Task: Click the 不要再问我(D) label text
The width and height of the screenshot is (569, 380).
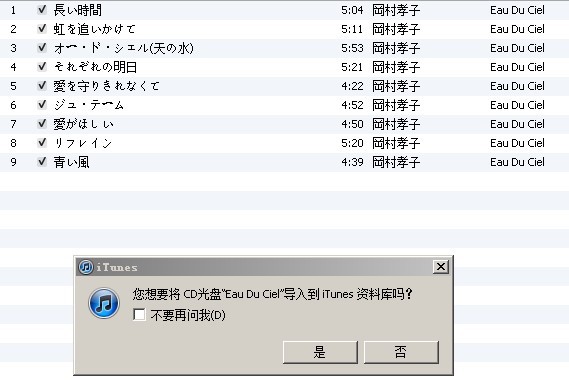Action: click(188, 315)
